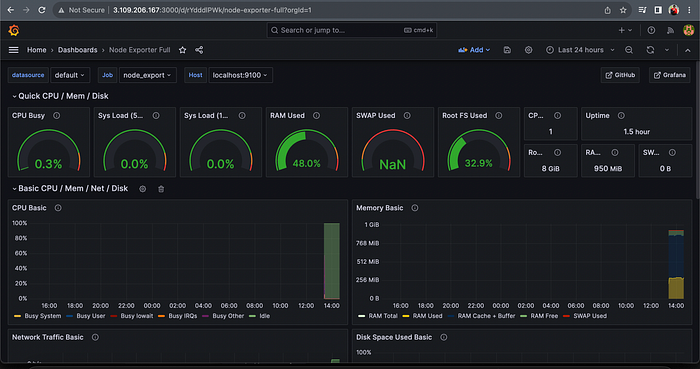Open the refresh interval dropdown arrow
700x369 pixels.
pyautogui.click(x=667, y=50)
